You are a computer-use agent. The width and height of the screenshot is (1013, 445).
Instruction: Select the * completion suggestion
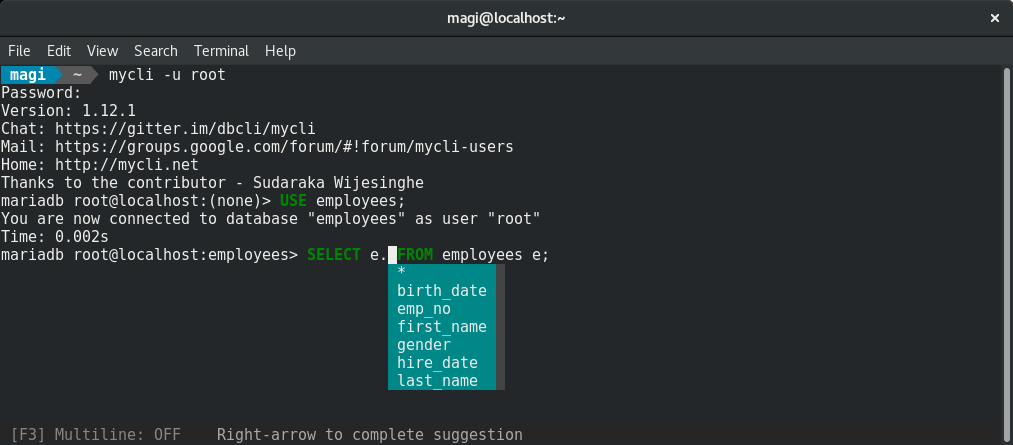442,272
